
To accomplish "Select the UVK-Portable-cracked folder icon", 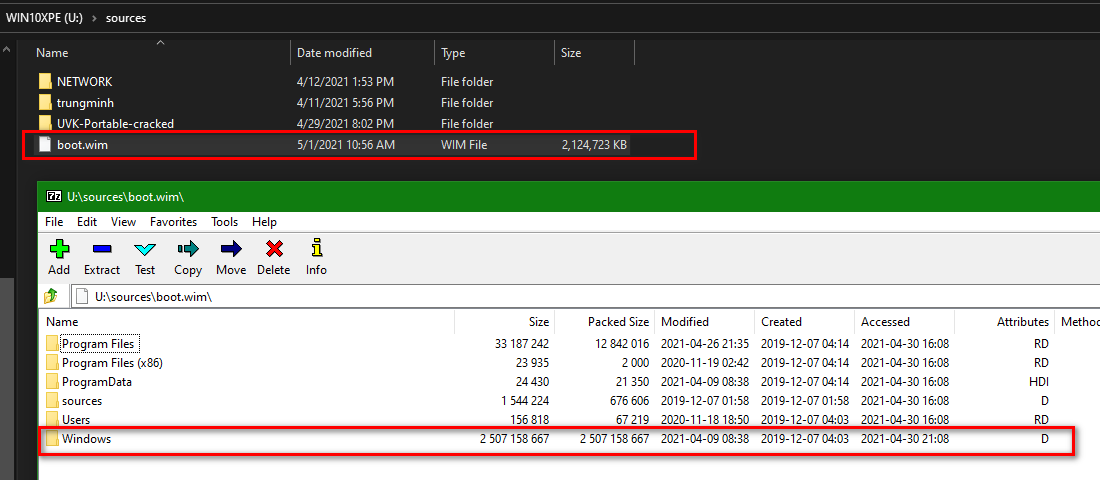I will pos(45,124).
